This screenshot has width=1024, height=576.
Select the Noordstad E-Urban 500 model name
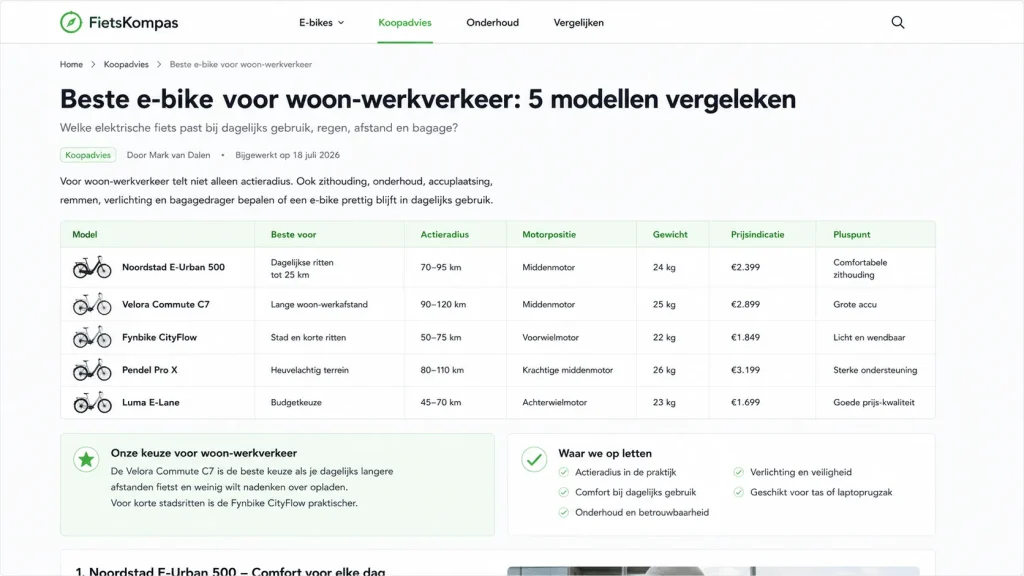click(173, 267)
